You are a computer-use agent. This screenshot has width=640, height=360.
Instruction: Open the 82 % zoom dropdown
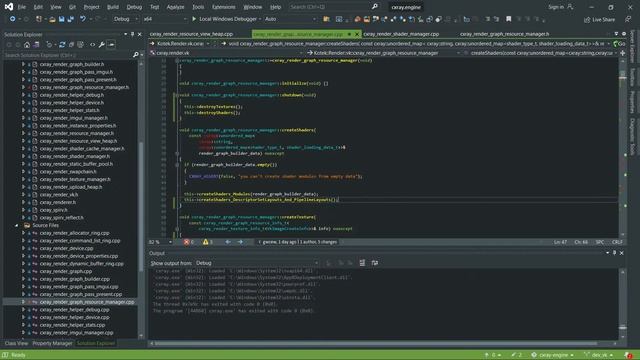click(x=161, y=242)
